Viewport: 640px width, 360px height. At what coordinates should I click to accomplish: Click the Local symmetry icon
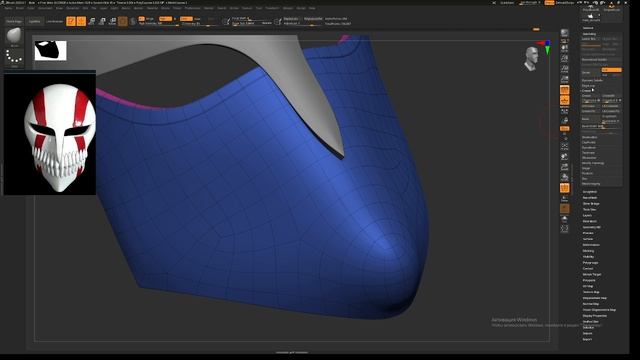(x=564, y=111)
